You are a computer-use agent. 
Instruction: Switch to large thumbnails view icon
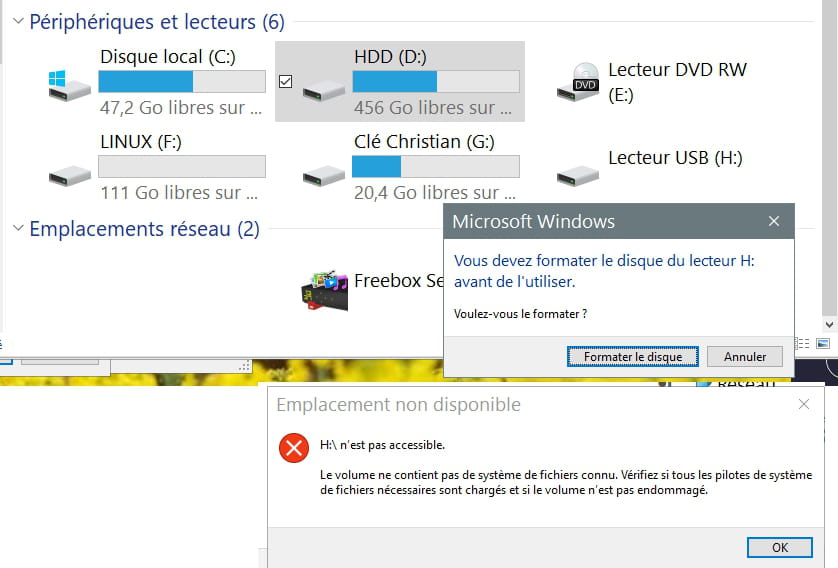click(823, 344)
